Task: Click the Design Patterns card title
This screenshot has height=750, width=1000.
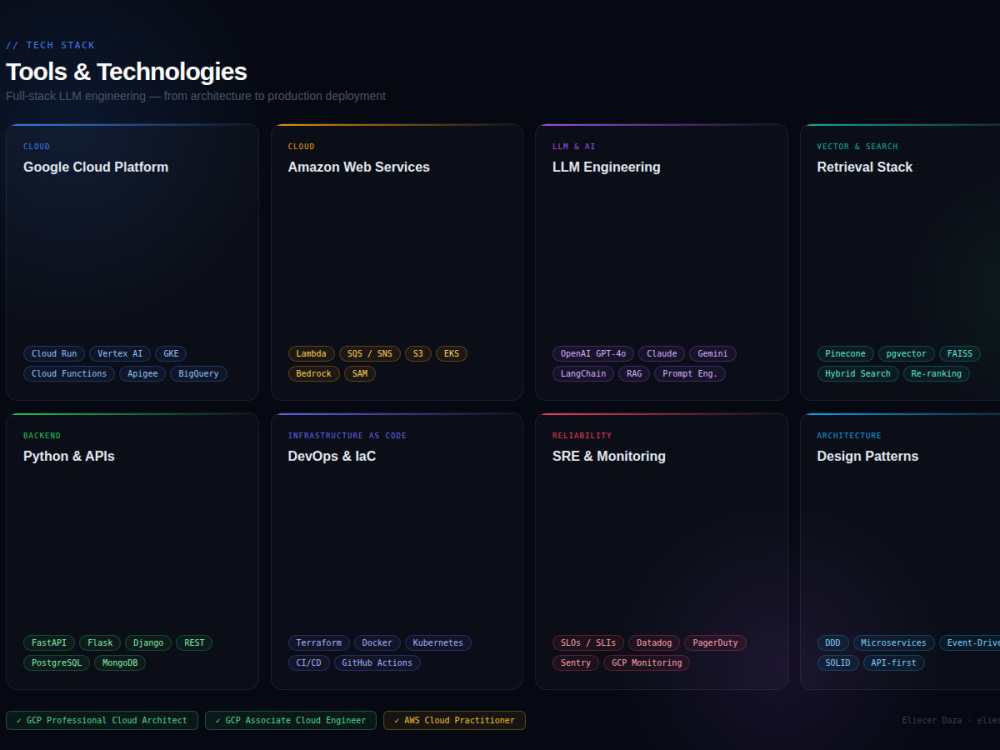Action: pyautogui.click(x=867, y=456)
